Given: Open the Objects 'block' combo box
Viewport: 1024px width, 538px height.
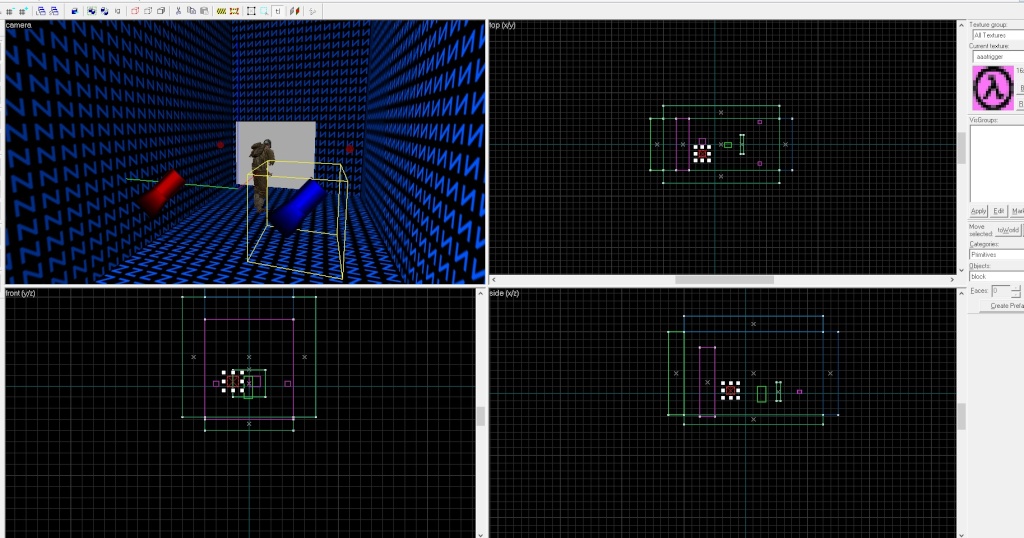Looking at the screenshot, I should click(997, 277).
